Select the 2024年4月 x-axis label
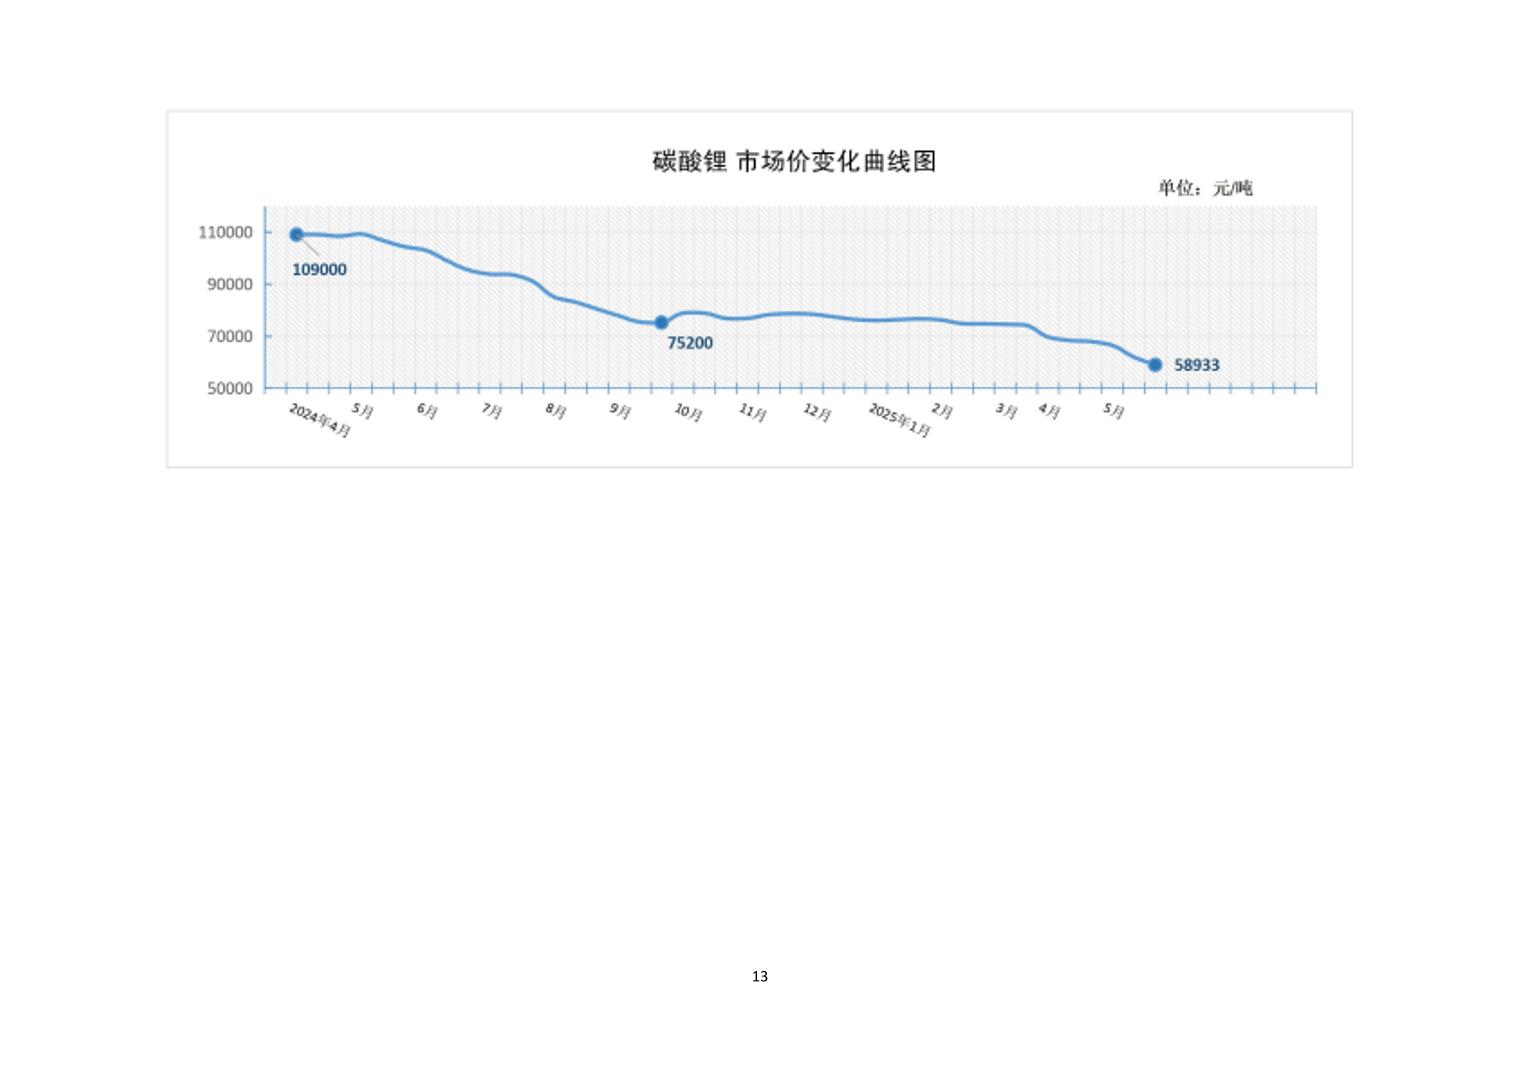The image size is (1520, 1074). (319, 421)
